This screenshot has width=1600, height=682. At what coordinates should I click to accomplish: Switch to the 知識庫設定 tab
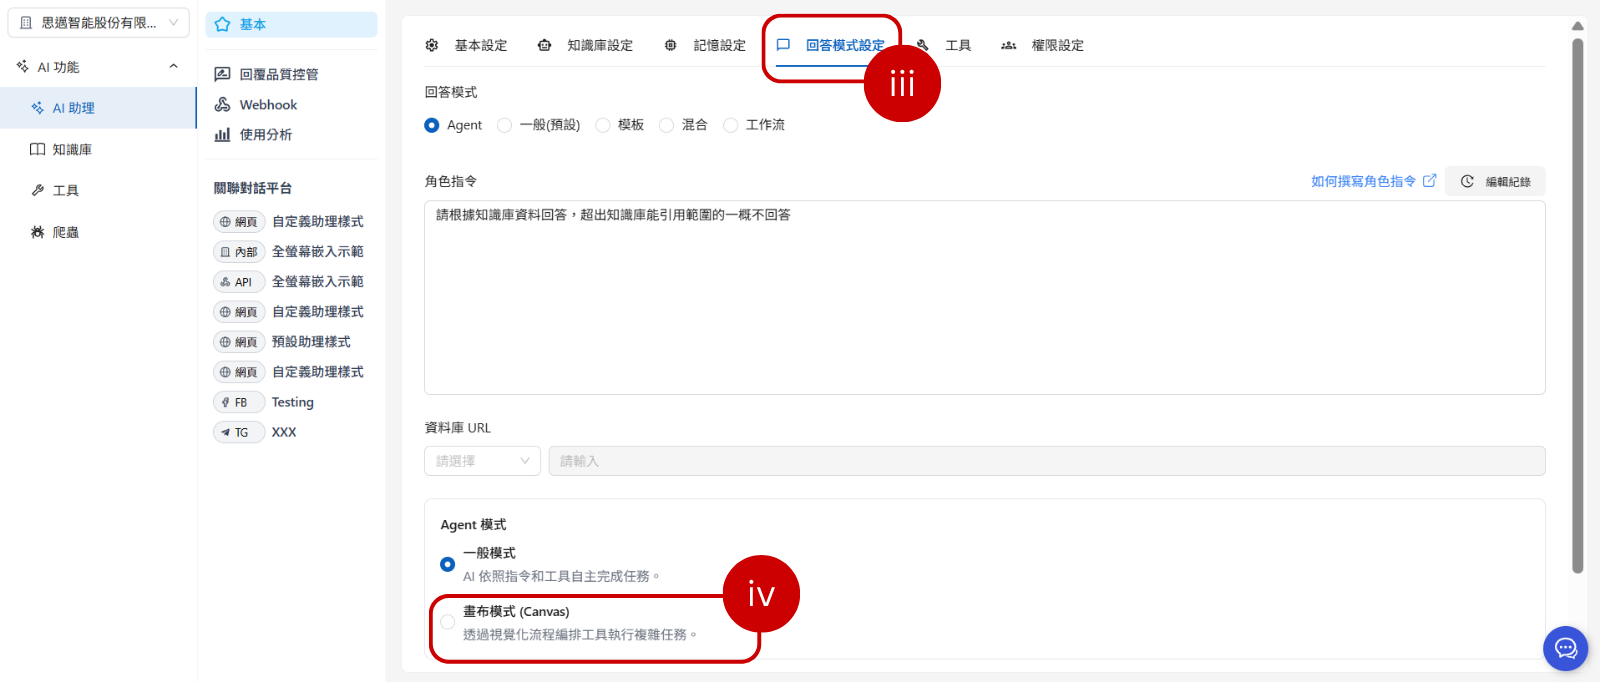tap(586, 46)
